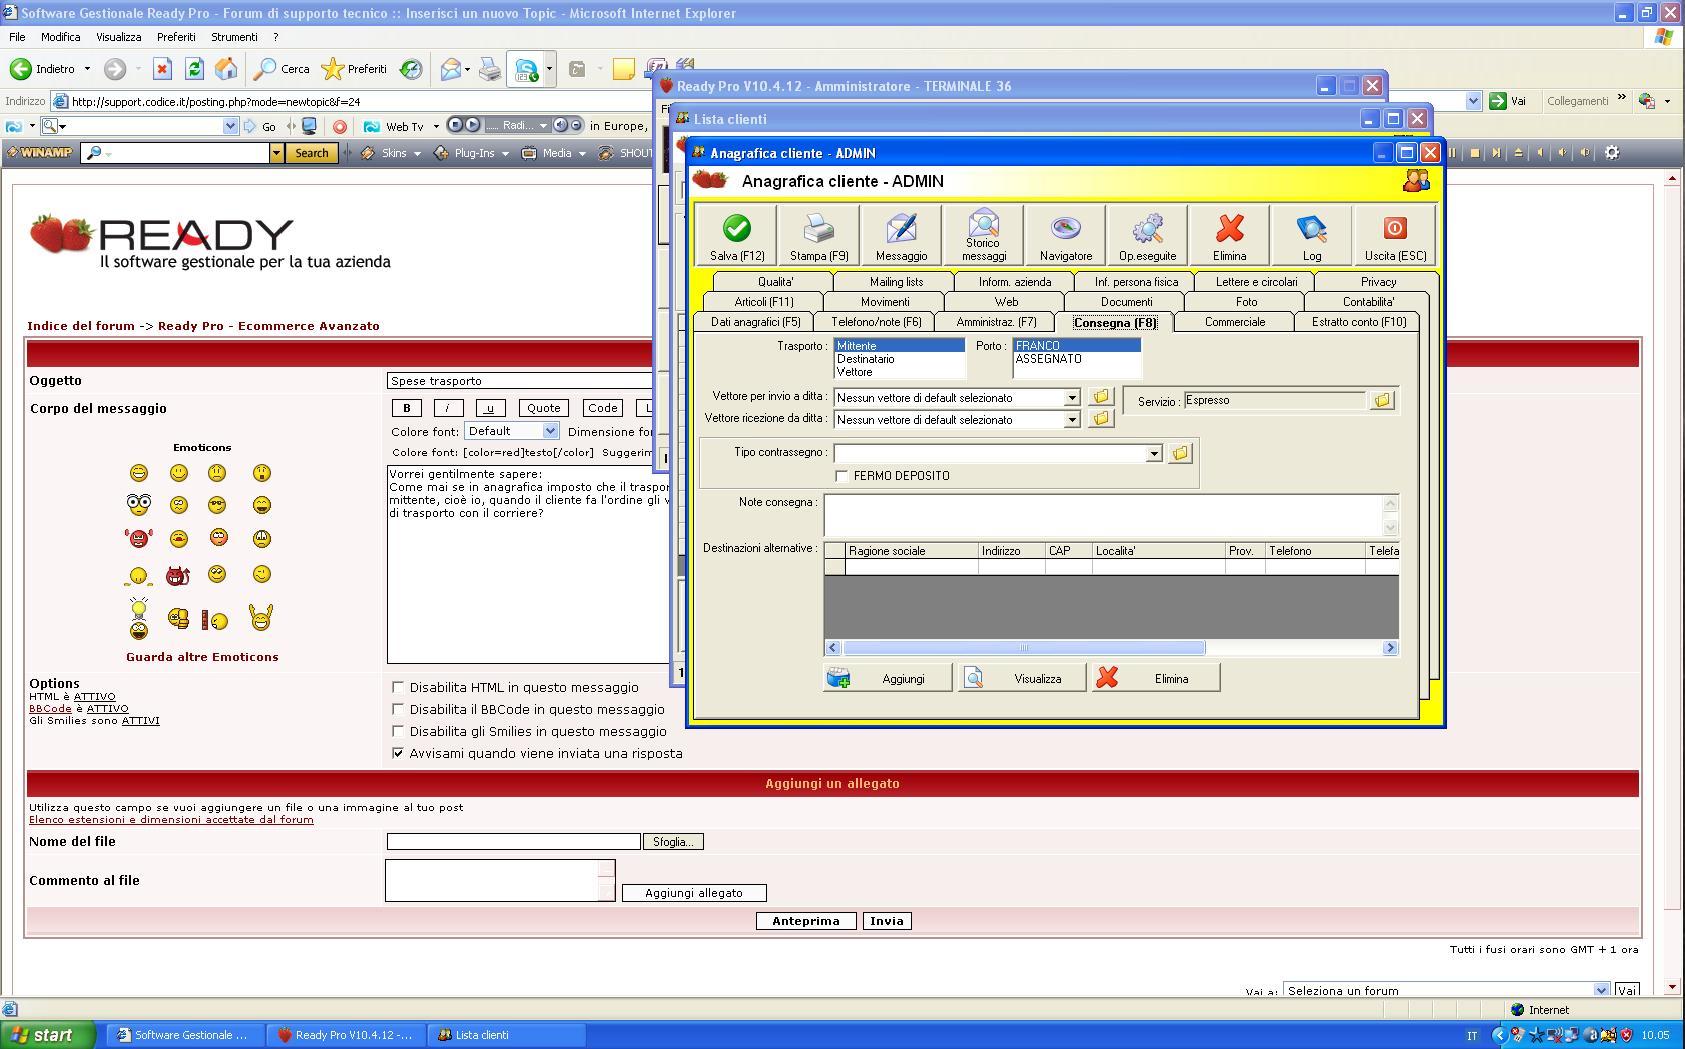The image size is (1685, 1049).
Task: Click the Mail envelope icon in IE toolbar
Action: (x=450, y=69)
